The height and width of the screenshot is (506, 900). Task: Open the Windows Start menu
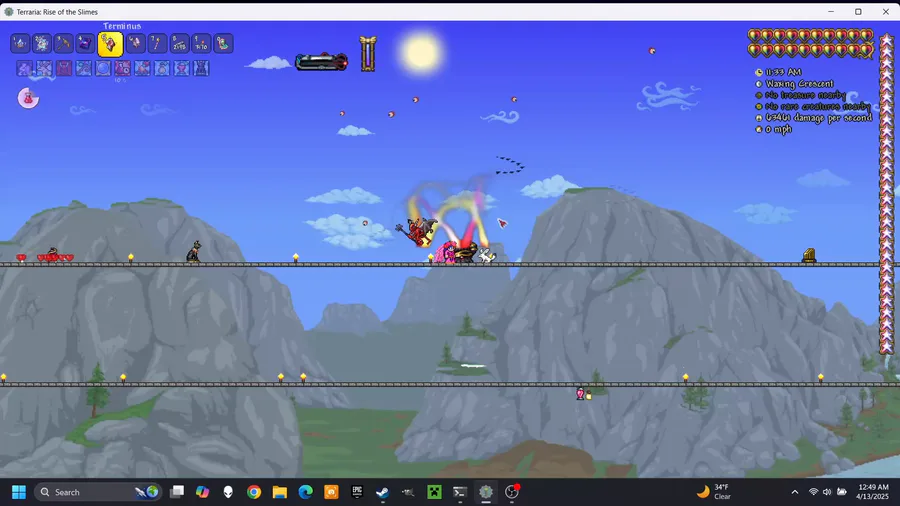coord(19,492)
